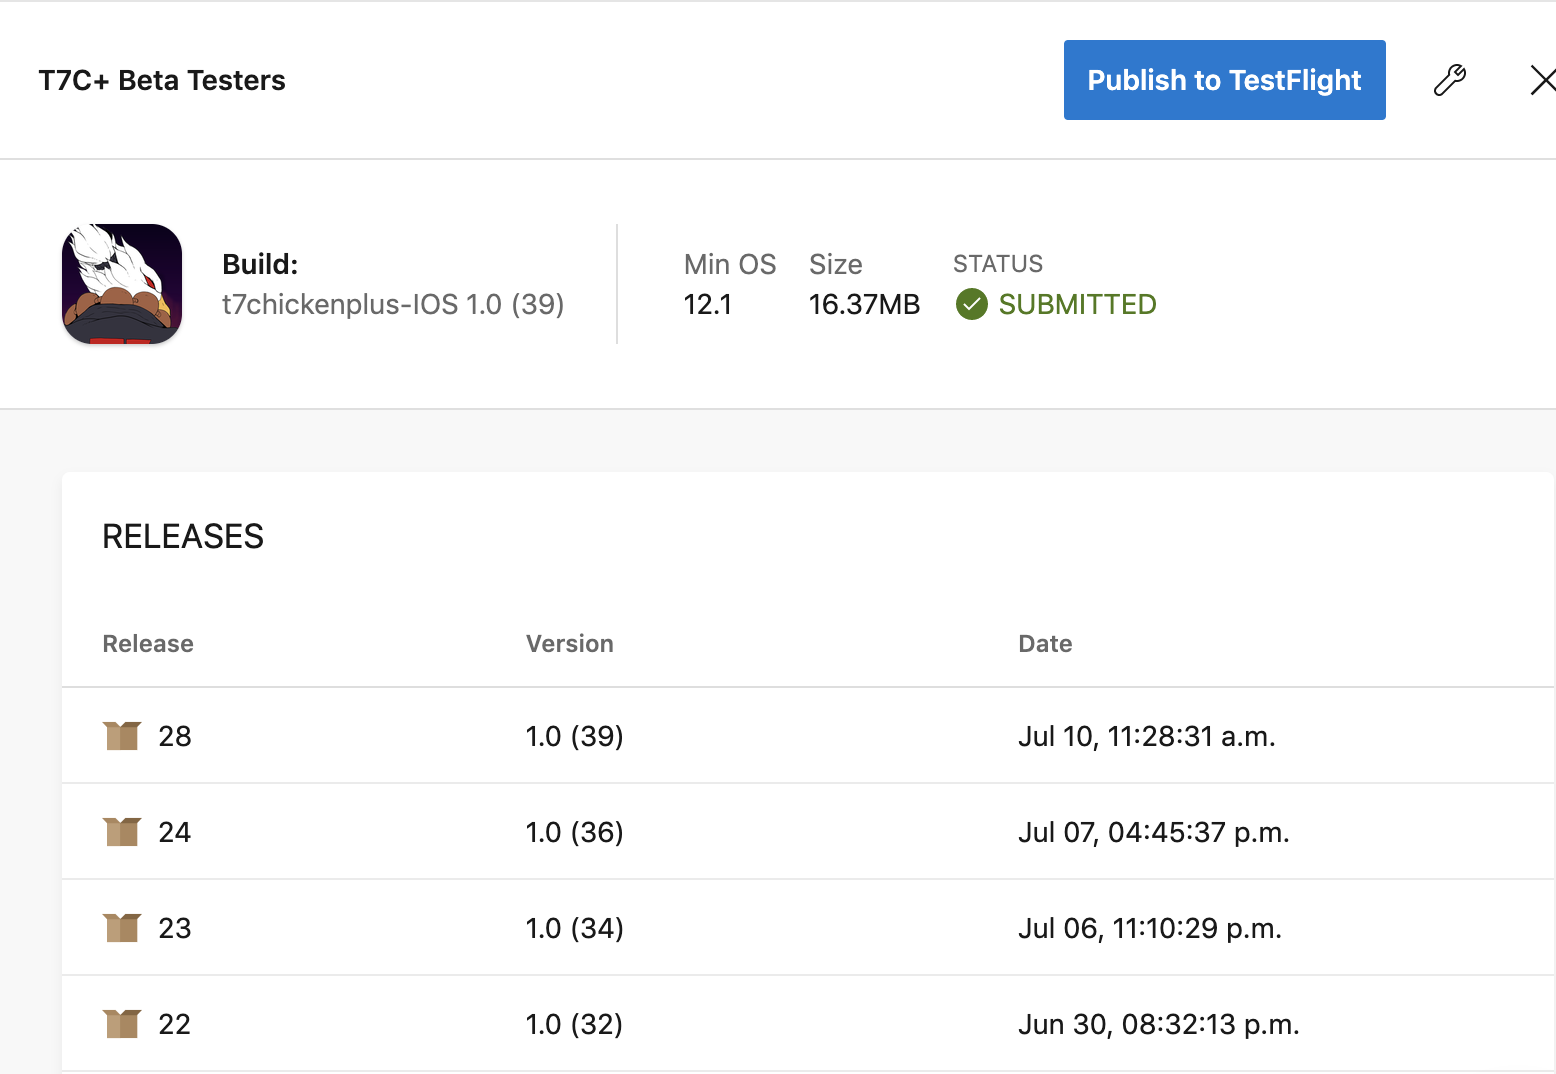This screenshot has width=1556, height=1074.
Task: Click date Jul 06, 11:10:29 p.m.
Action: 1150,928
